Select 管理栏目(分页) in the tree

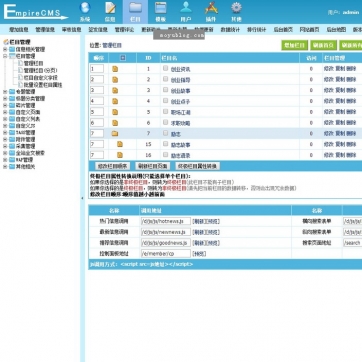[x=40, y=71]
